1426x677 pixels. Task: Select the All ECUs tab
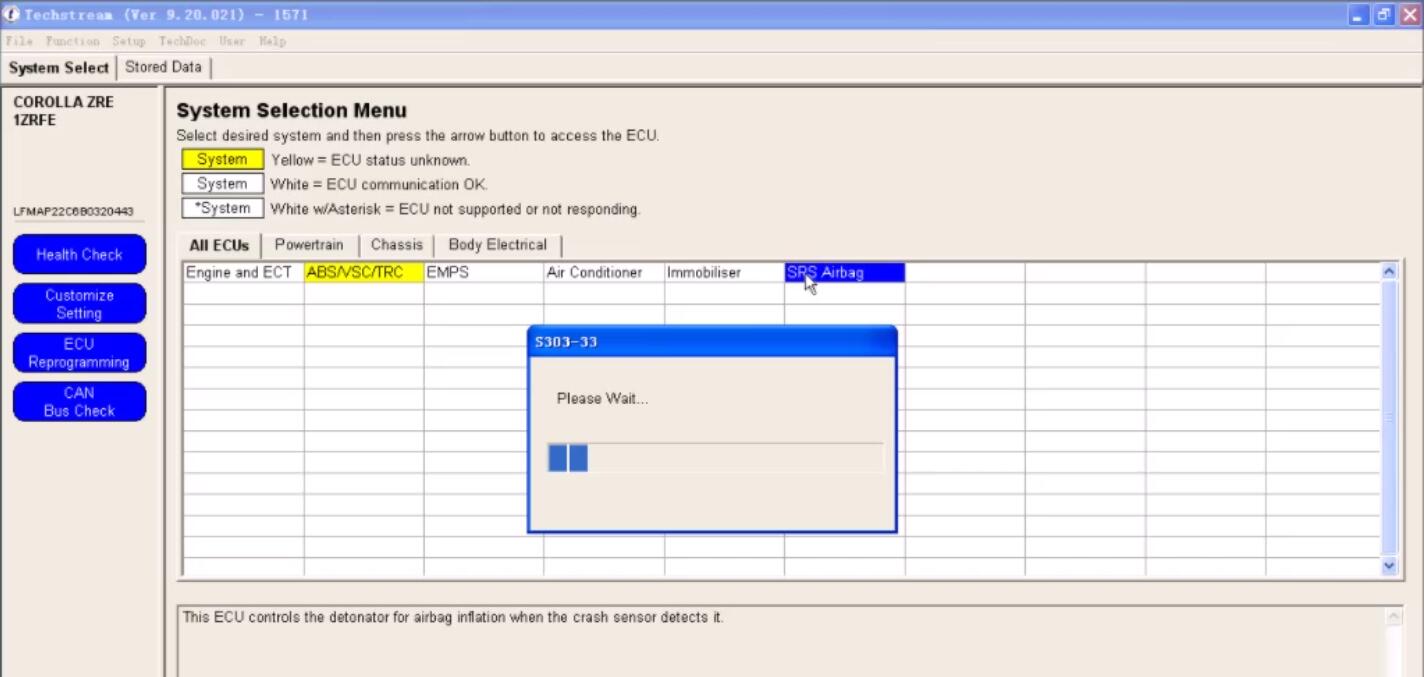click(219, 246)
